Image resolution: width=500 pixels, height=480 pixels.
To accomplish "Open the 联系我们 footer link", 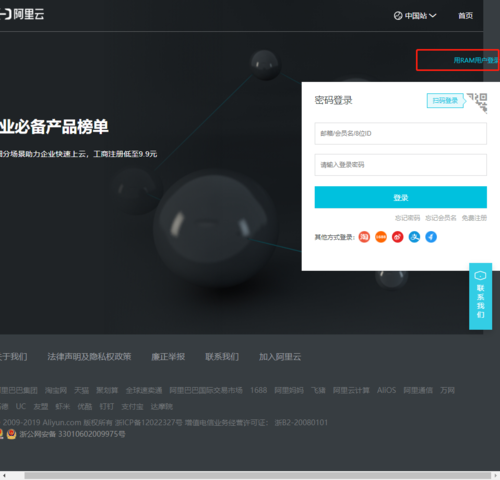I will tap(222, 357).
